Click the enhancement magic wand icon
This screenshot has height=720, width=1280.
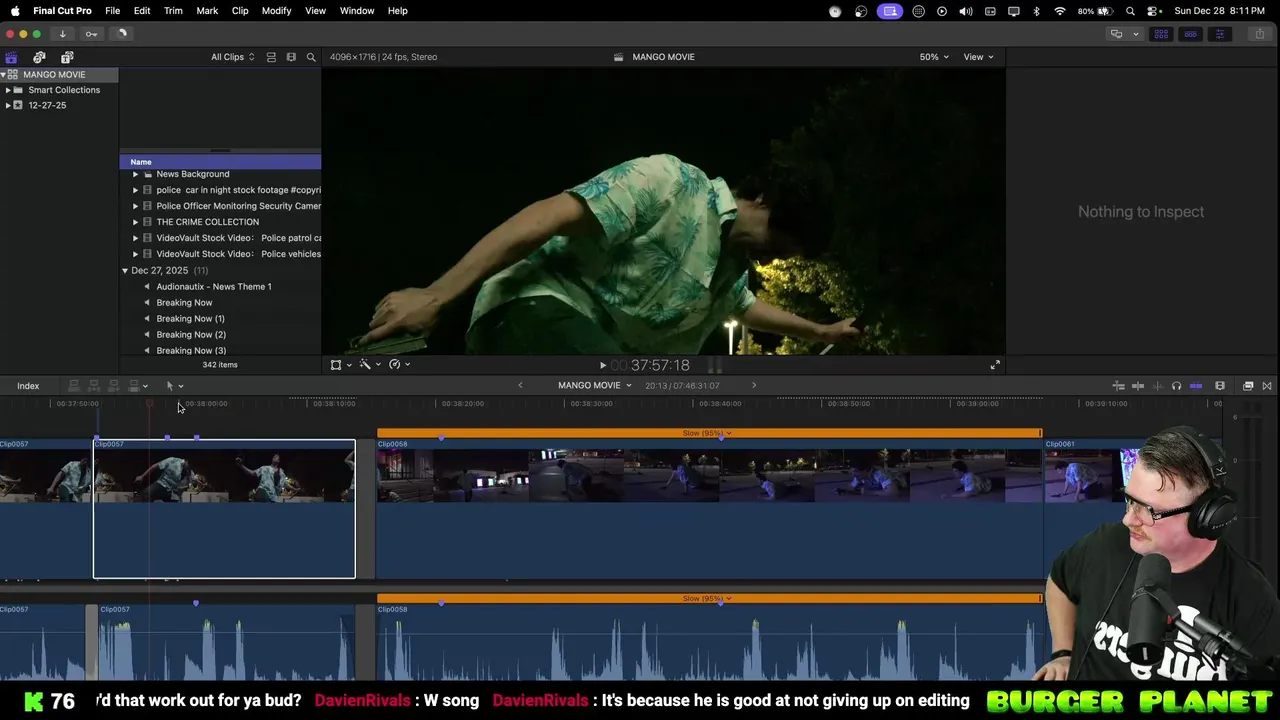(366, 365)
